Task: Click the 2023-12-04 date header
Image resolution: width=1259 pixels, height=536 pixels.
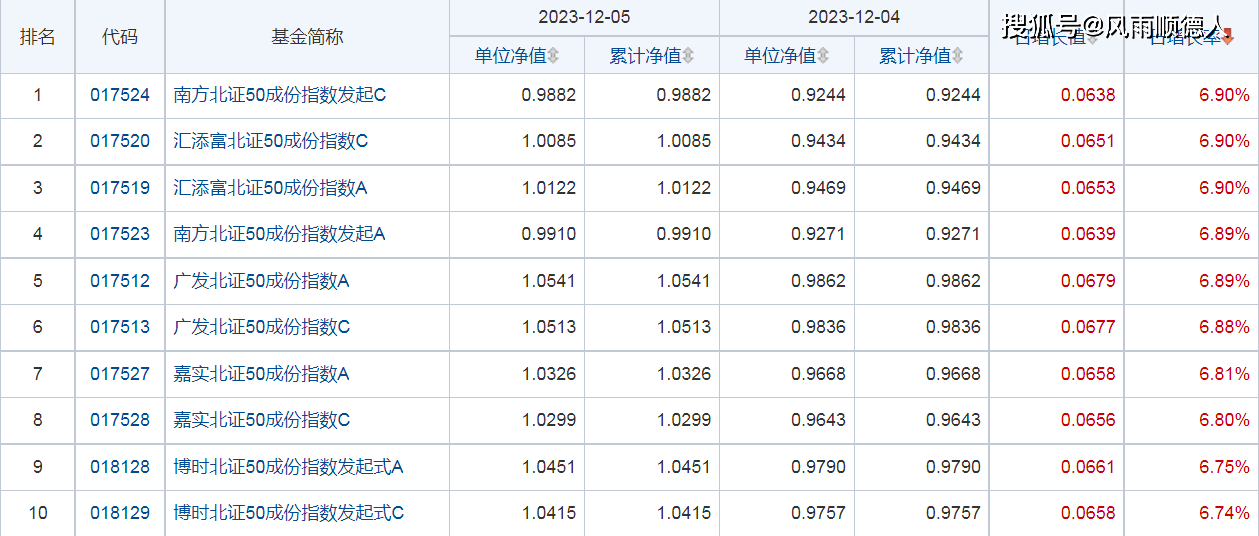Action: point(854,18)
